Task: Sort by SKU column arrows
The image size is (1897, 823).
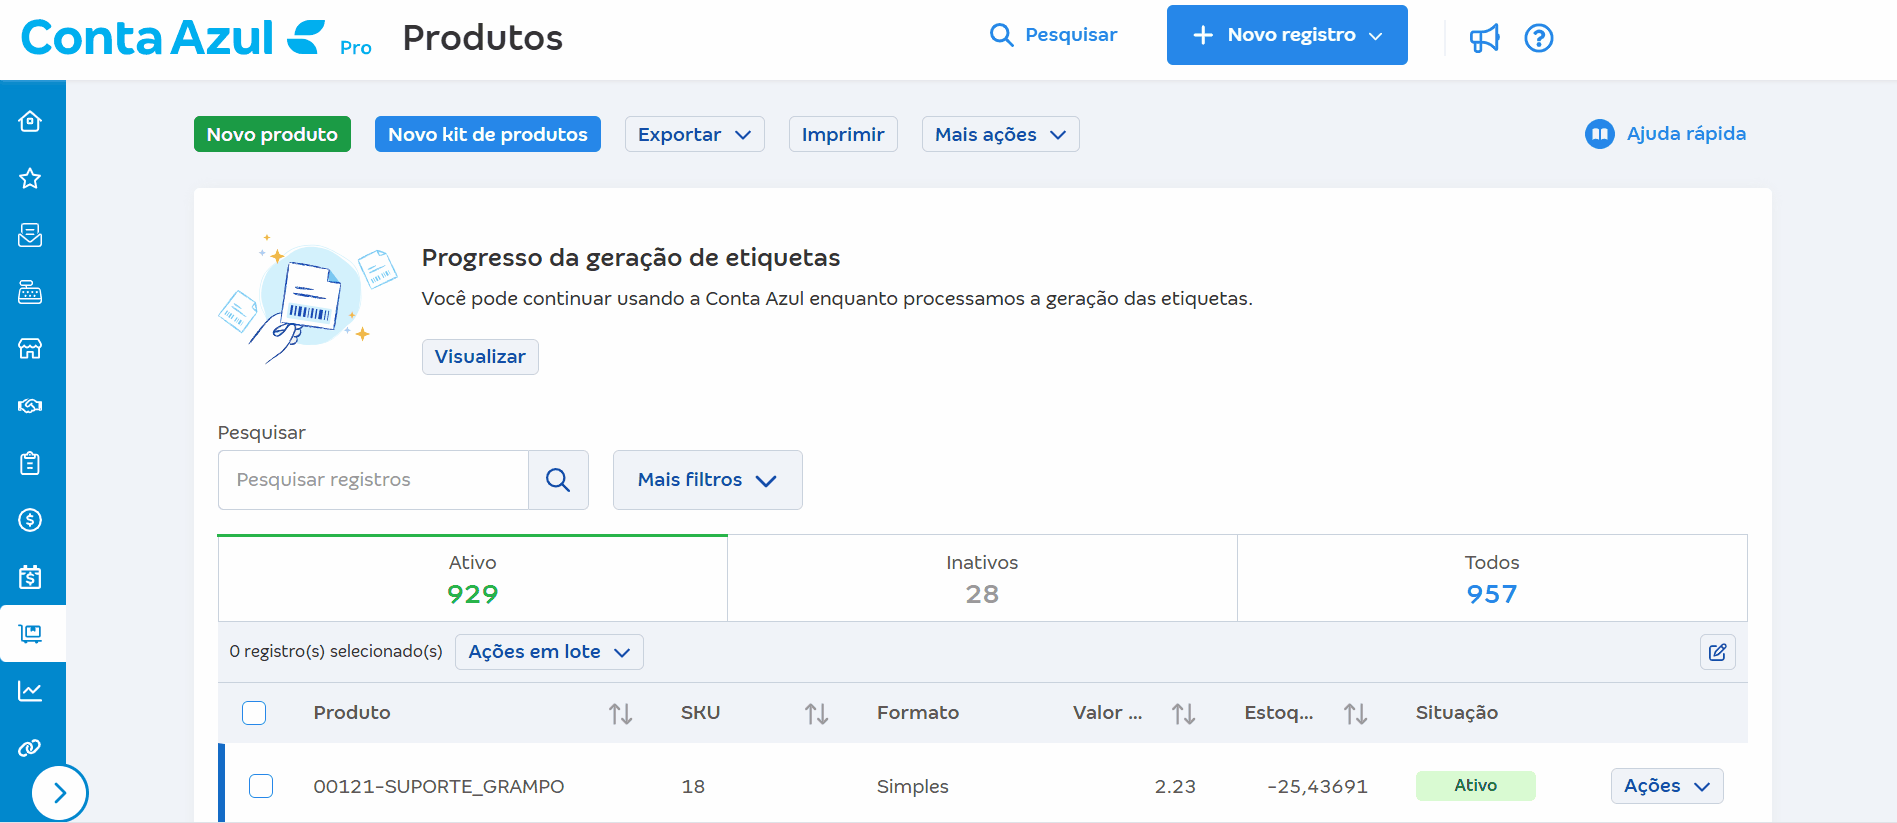Action: pyautogui.click(x=817, y=713)
